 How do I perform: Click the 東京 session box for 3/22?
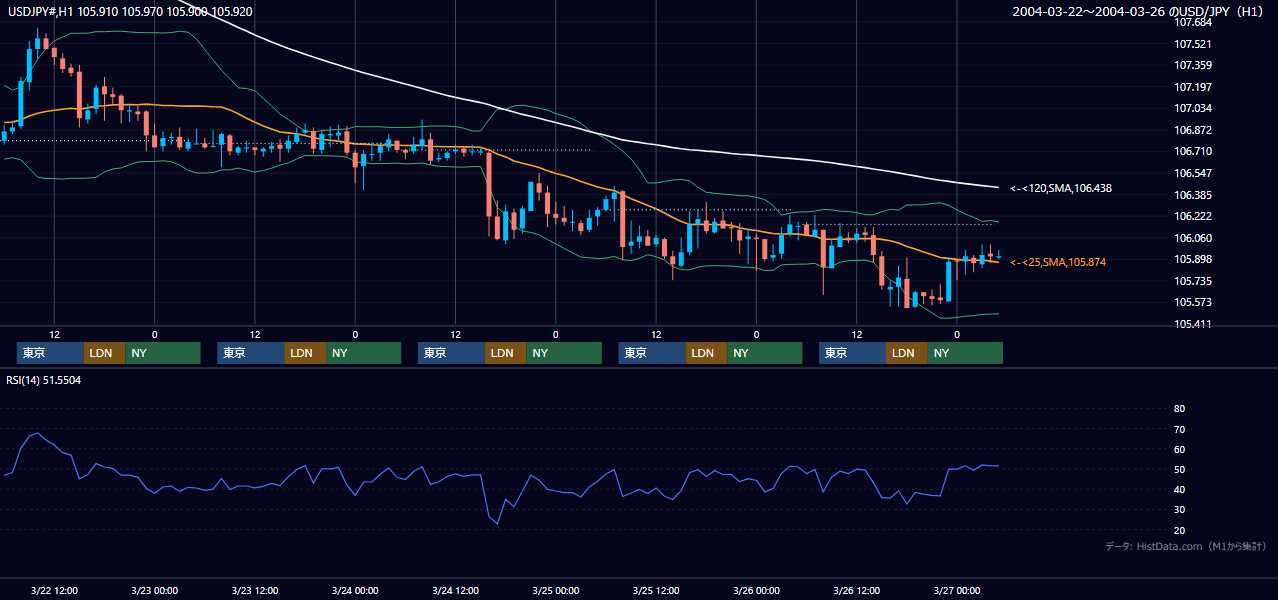(50, 353)
